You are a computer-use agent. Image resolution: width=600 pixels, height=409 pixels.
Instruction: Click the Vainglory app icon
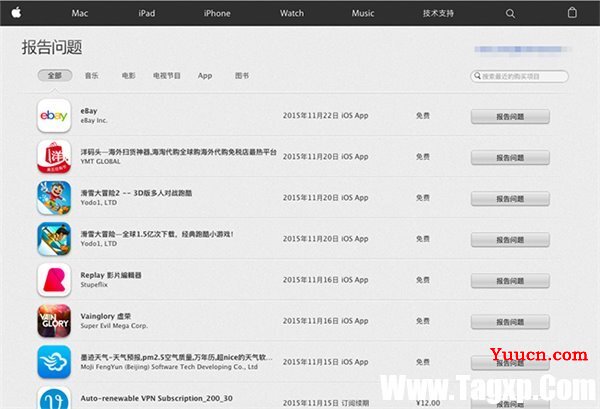tap(54, 321)
